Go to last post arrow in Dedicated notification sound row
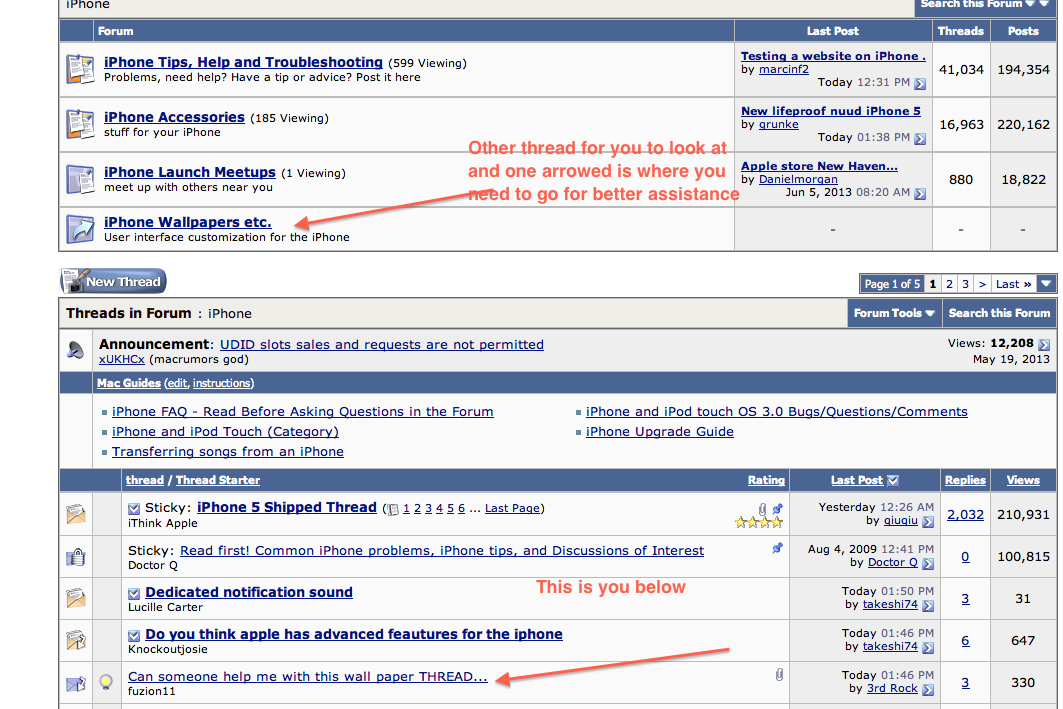 tap(928, 605)
